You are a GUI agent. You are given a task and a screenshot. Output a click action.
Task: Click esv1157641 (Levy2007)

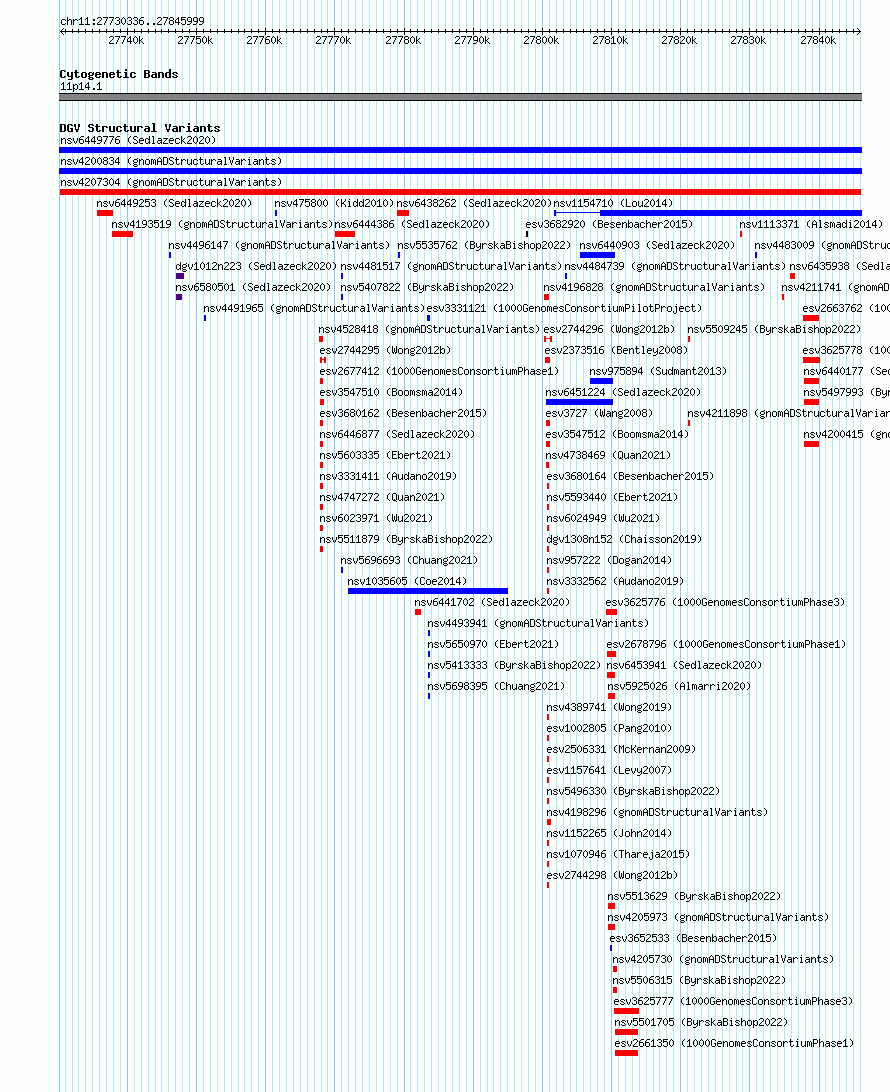pos(609,770)
